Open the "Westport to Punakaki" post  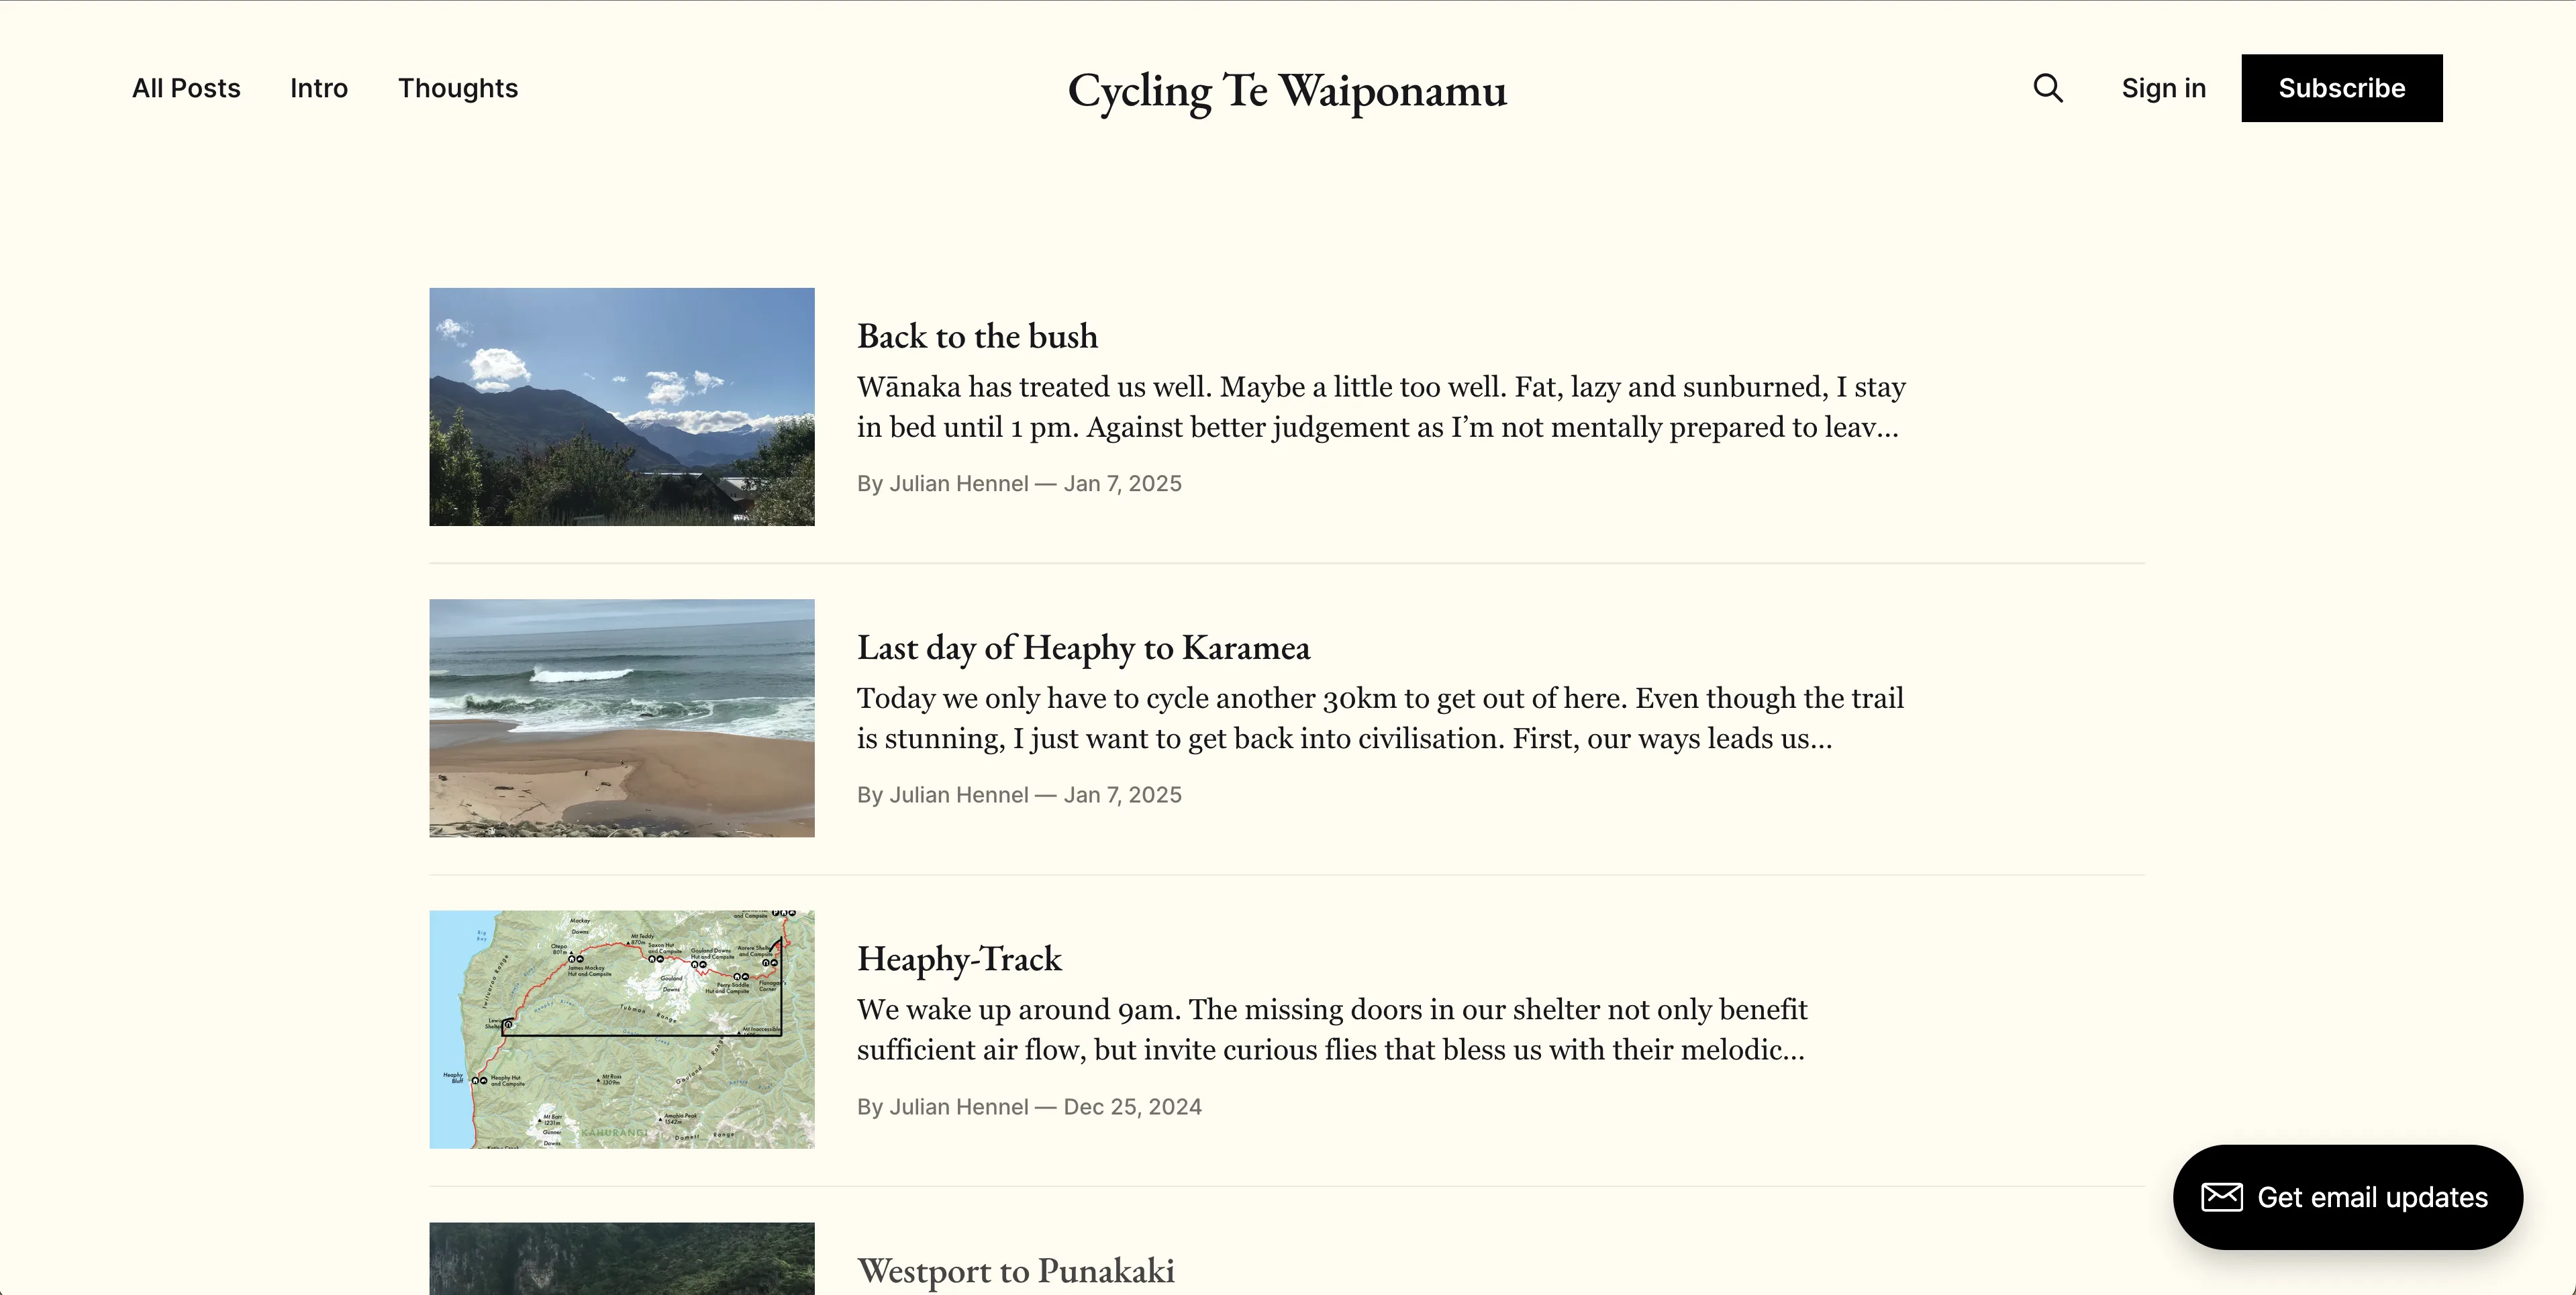click(x=1015, y=1271)
